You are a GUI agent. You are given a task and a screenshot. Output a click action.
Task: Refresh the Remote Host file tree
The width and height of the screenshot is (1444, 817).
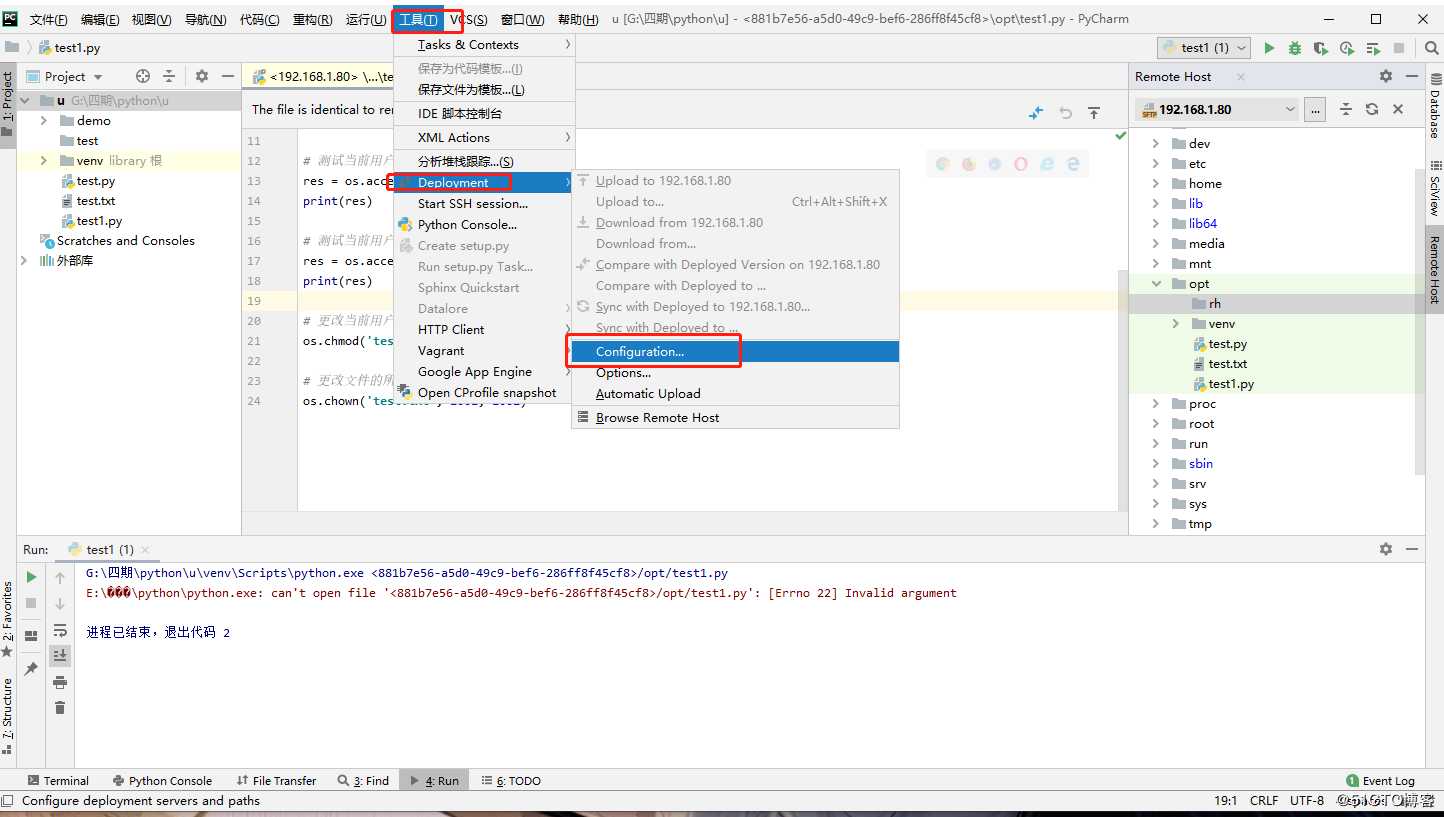point(1372,109)
